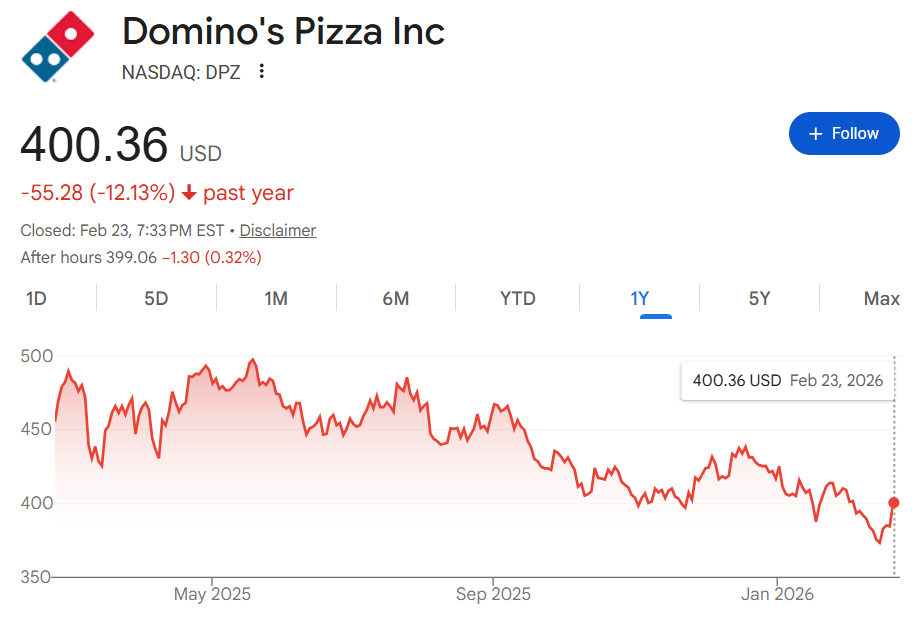This screenshot has height=621, width=912.
Task: Select the 1M chart range
Action: coord(276,298)
